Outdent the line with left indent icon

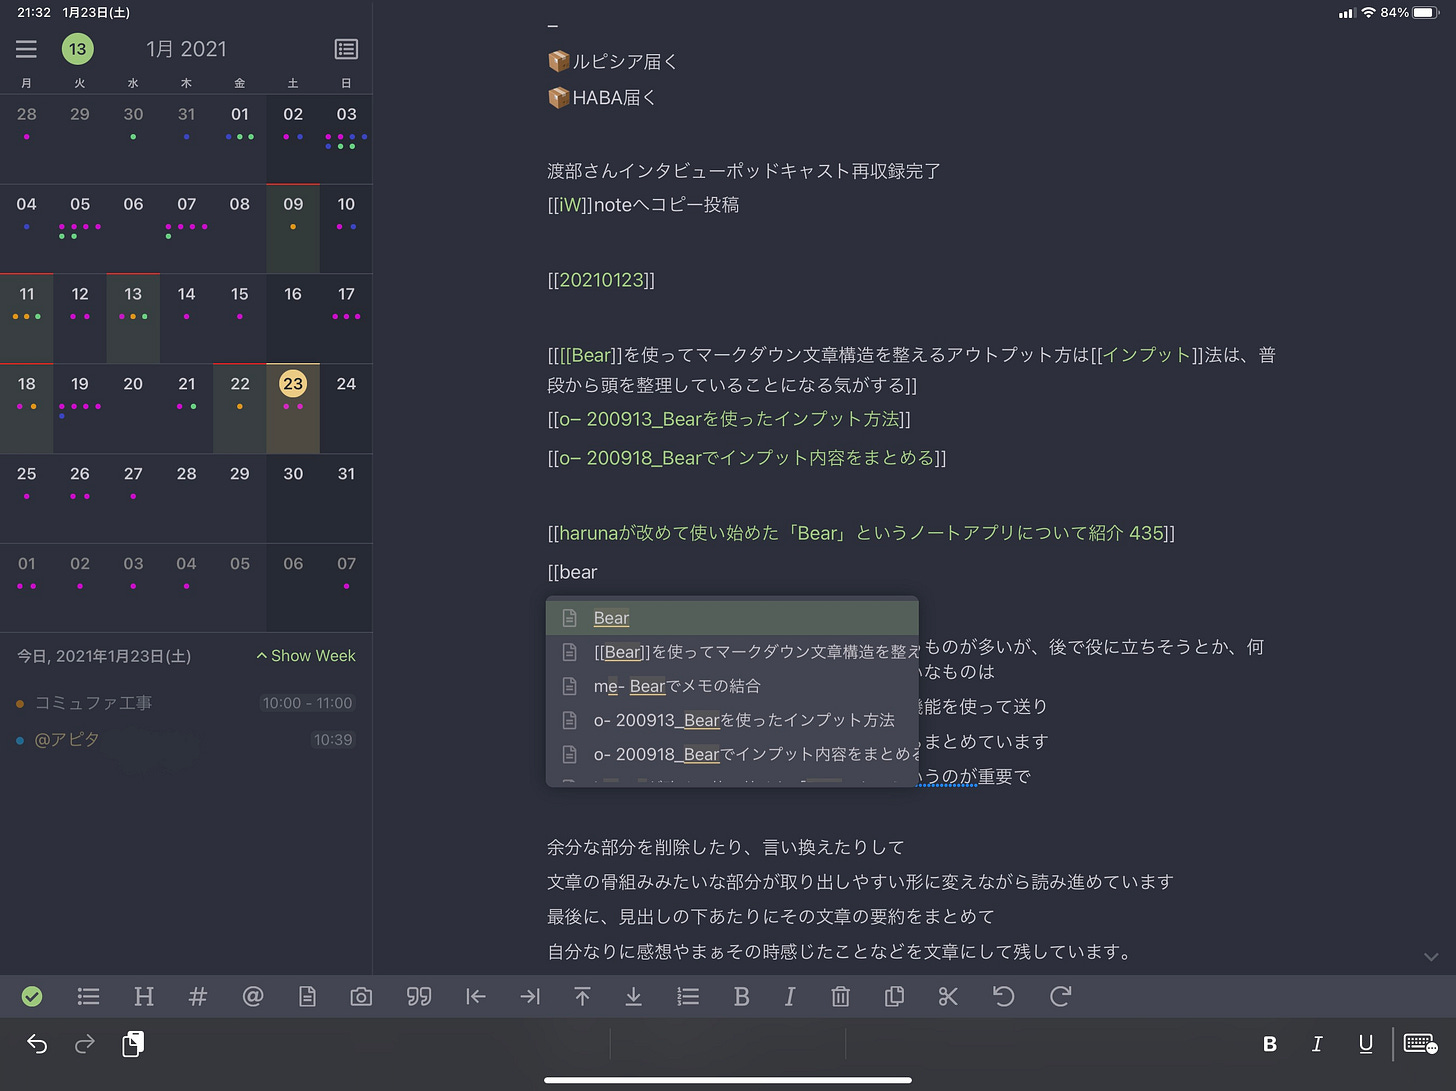(476, 996)
